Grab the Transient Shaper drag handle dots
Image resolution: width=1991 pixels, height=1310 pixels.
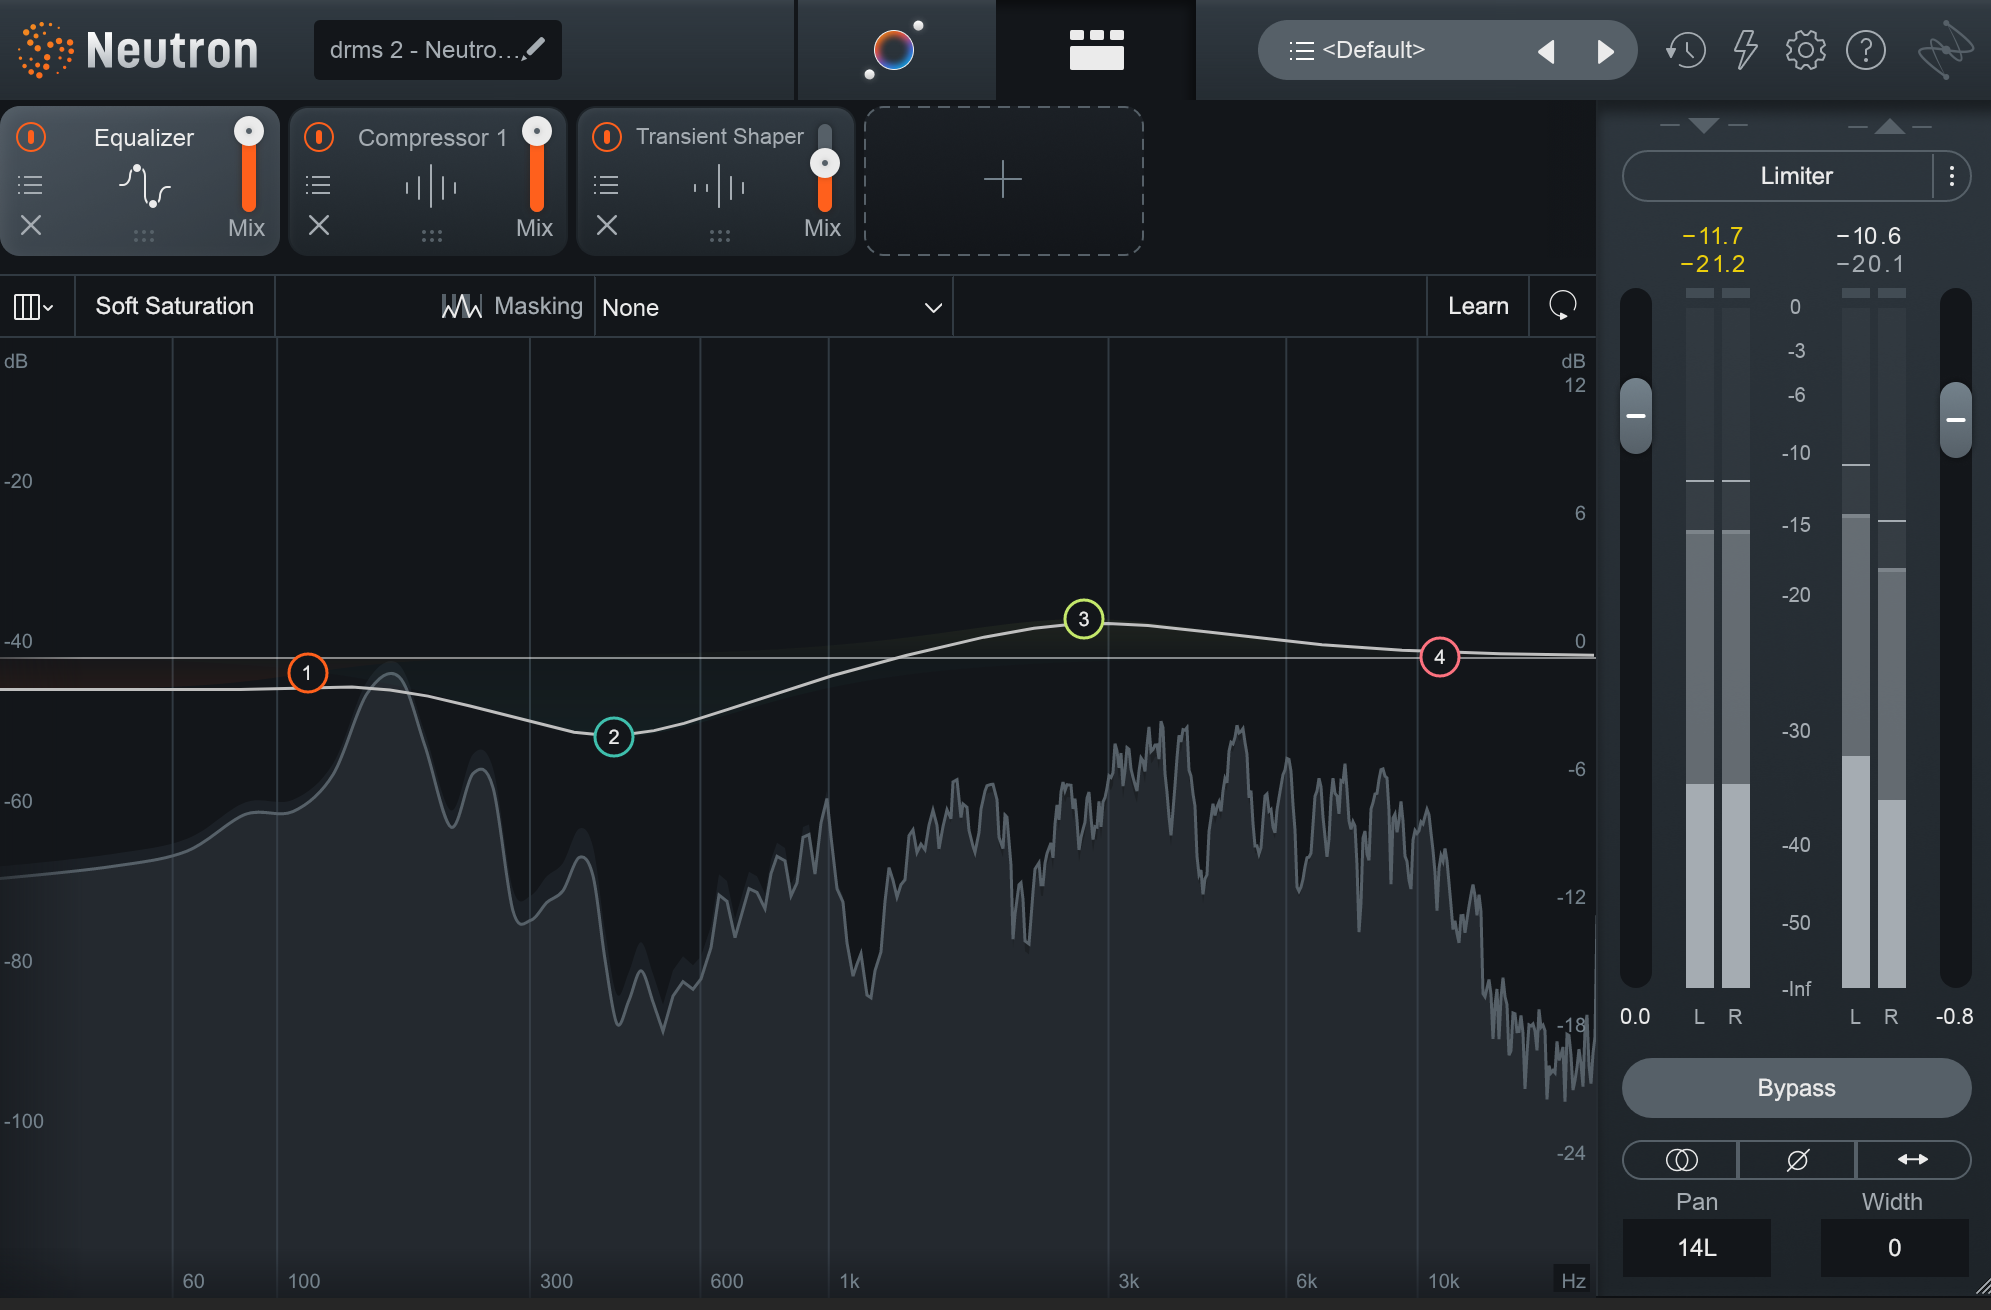click(720, 236)
